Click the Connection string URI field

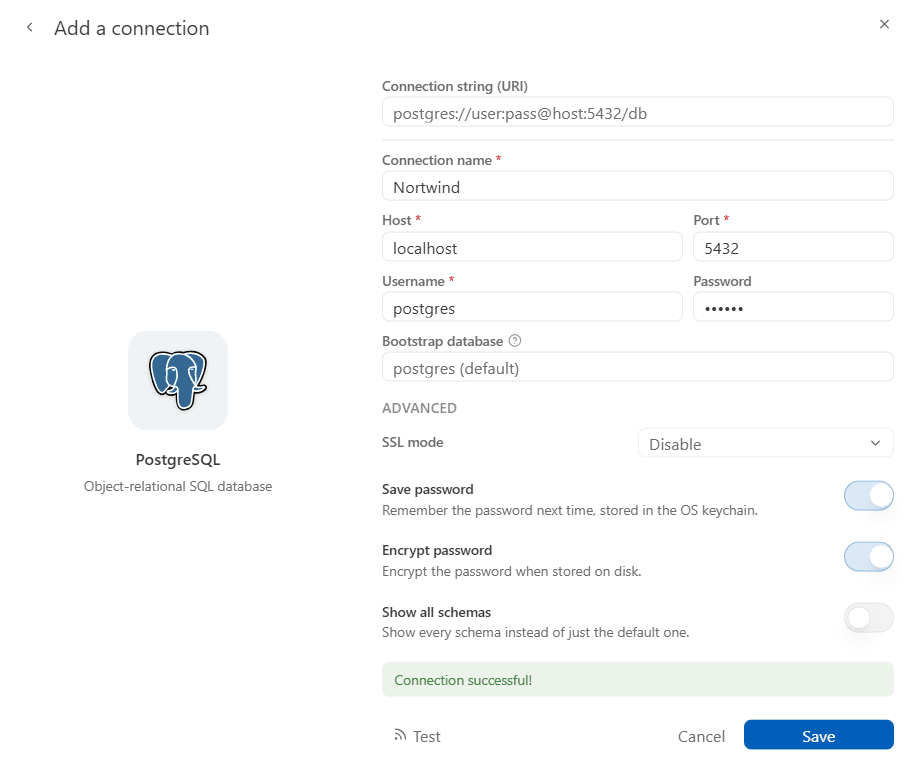[x=637, y=113]
